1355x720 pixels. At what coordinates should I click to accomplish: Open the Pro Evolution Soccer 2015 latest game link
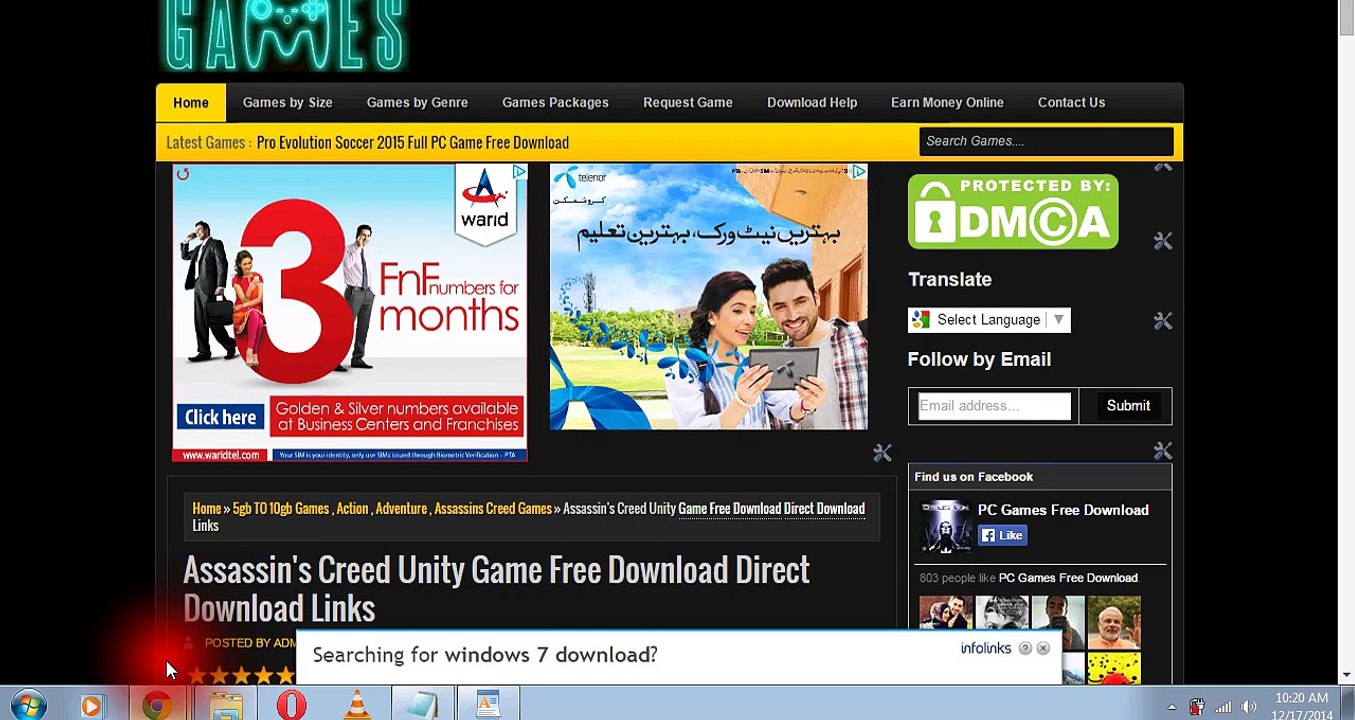coord(412,143)
